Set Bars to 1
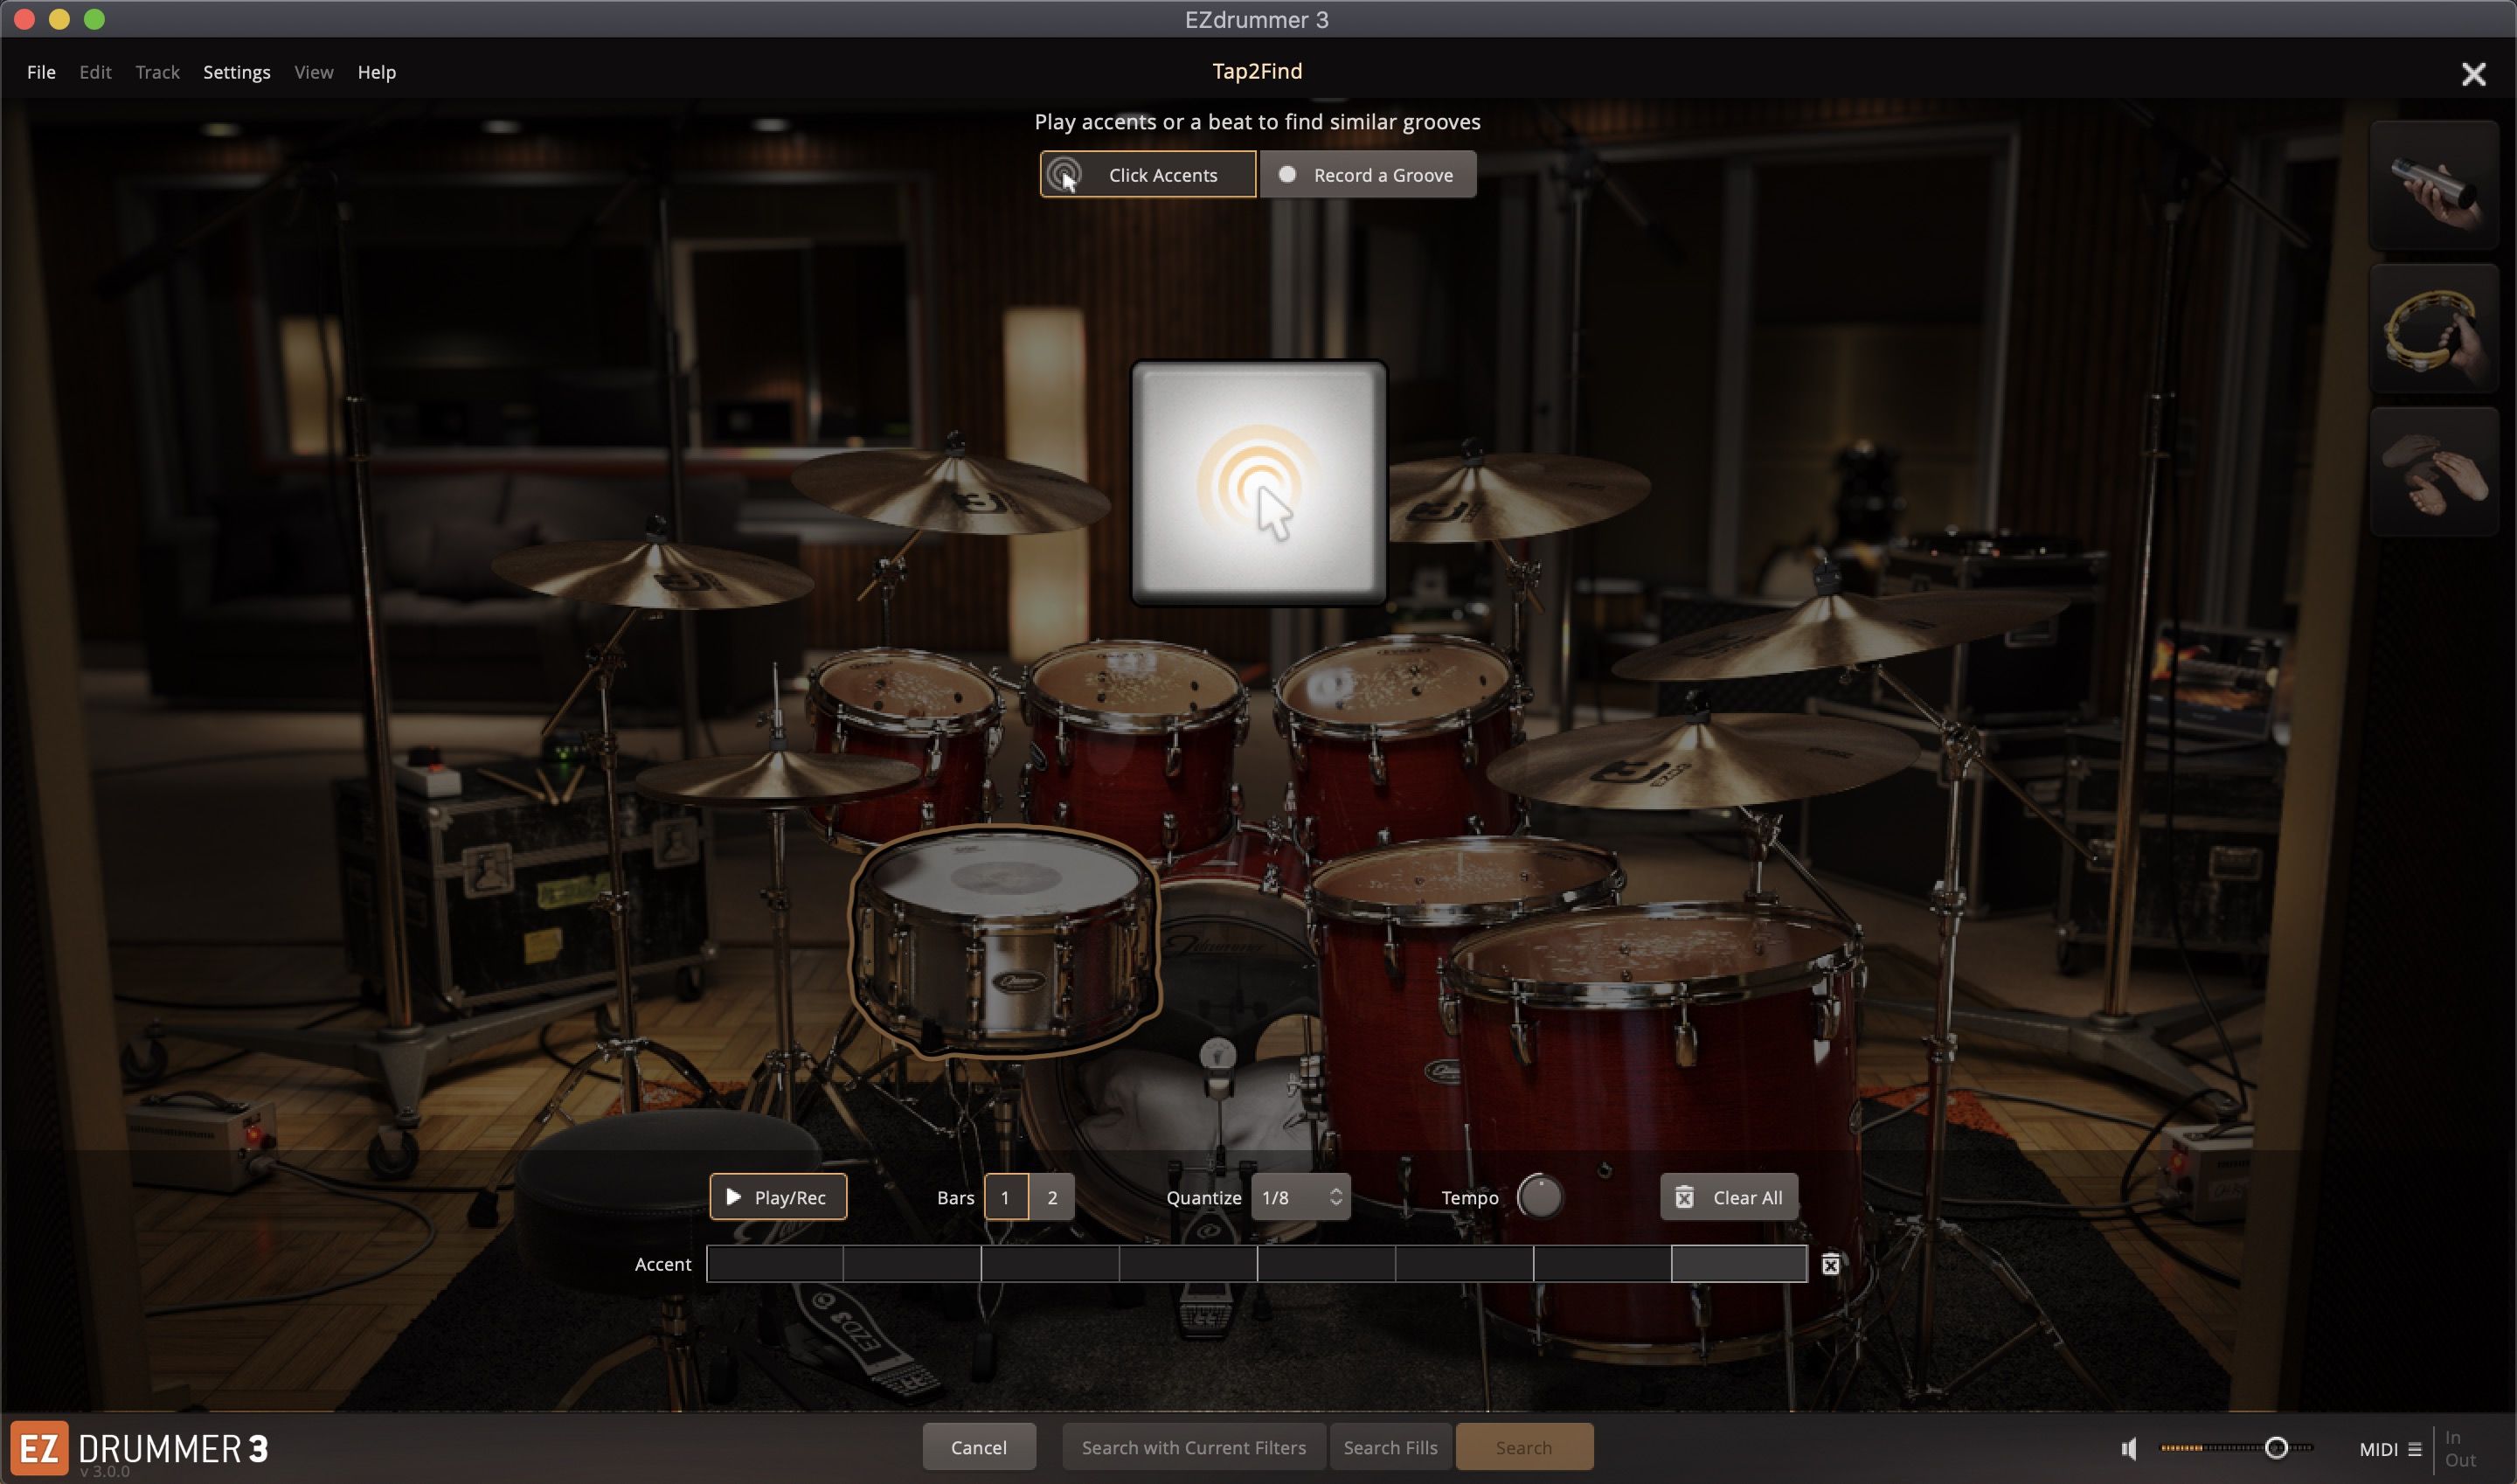Screen dimensions: 2517x1484 coord(1005,1197)
